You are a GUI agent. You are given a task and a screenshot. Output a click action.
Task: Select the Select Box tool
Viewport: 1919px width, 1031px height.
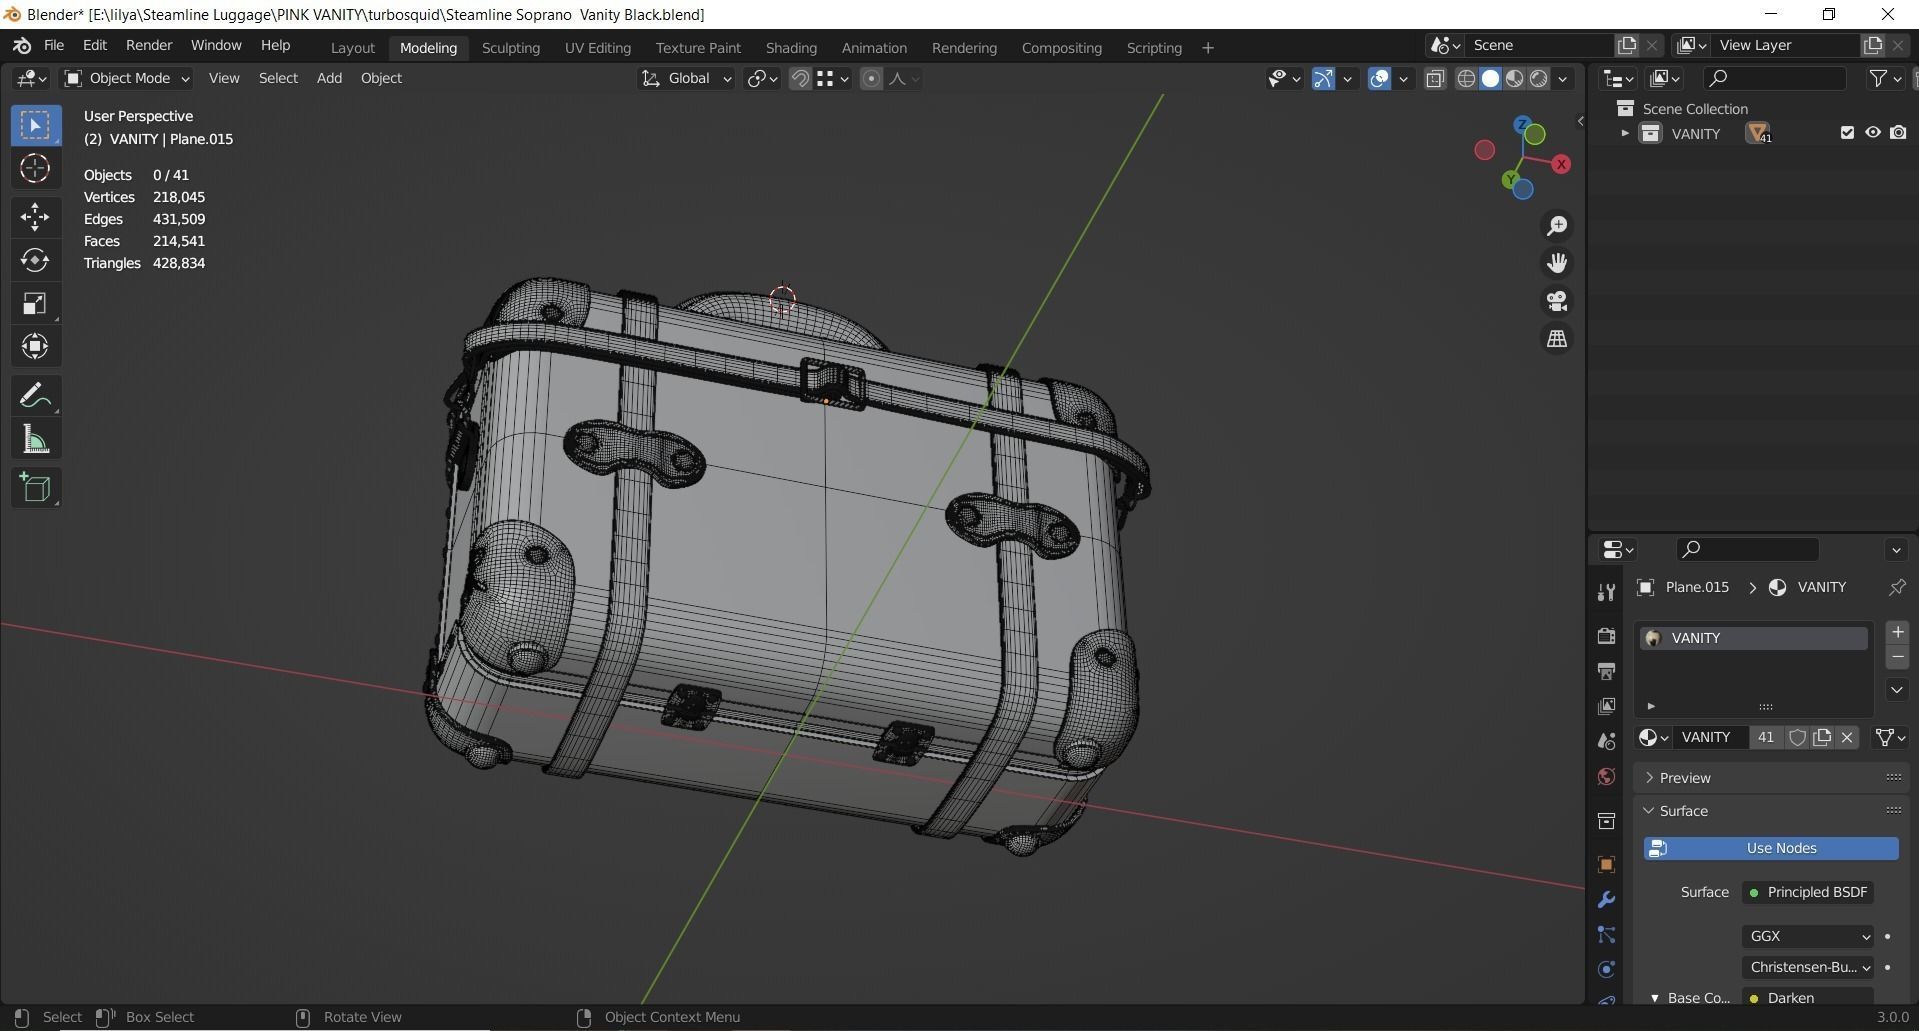tap(35, 125)
